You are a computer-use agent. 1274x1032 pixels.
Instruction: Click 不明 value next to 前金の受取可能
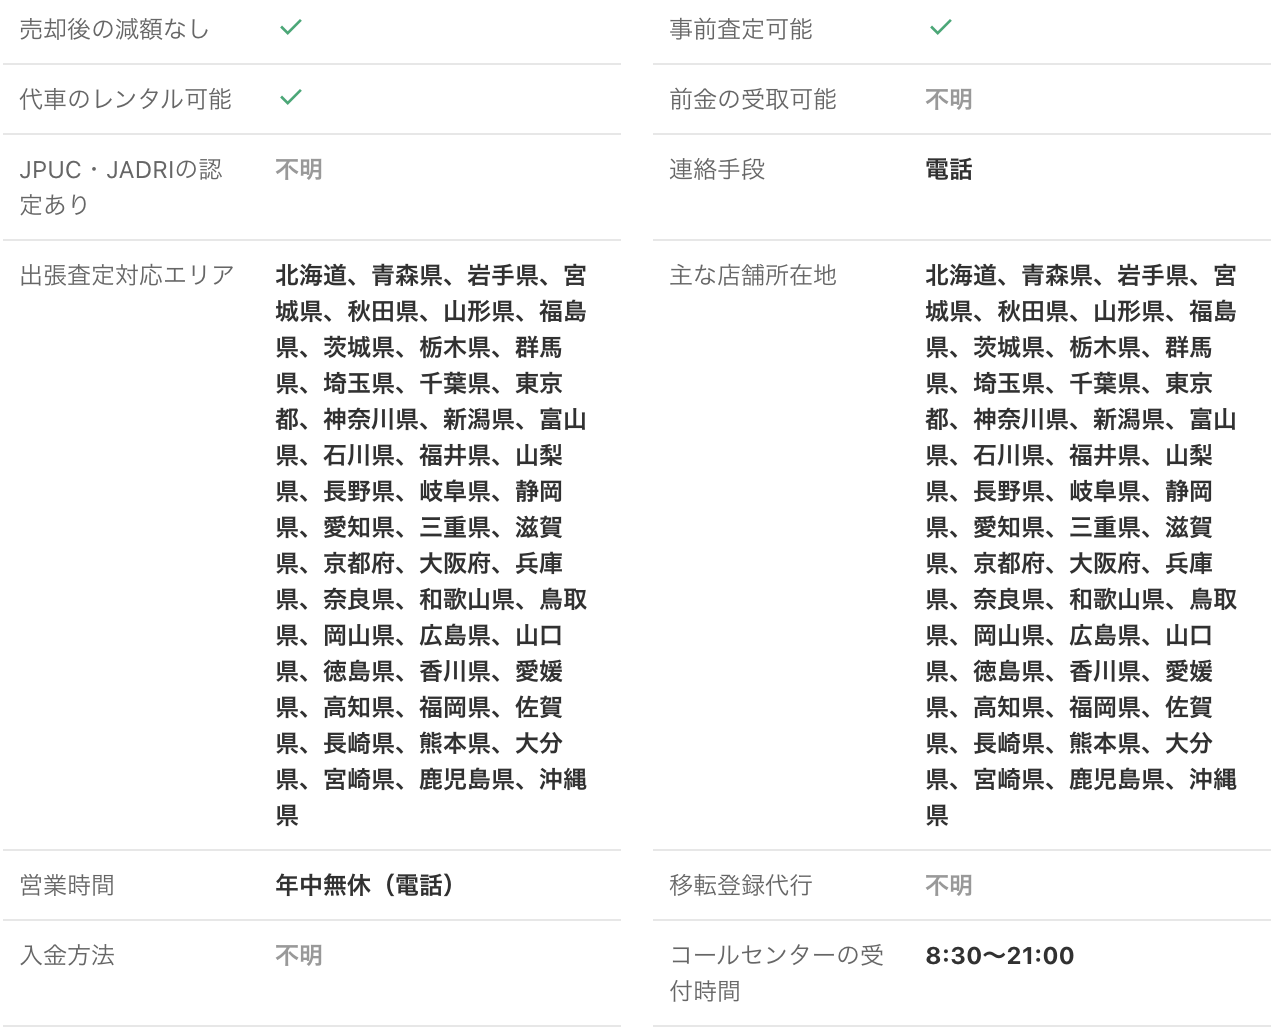pos(948,99)
